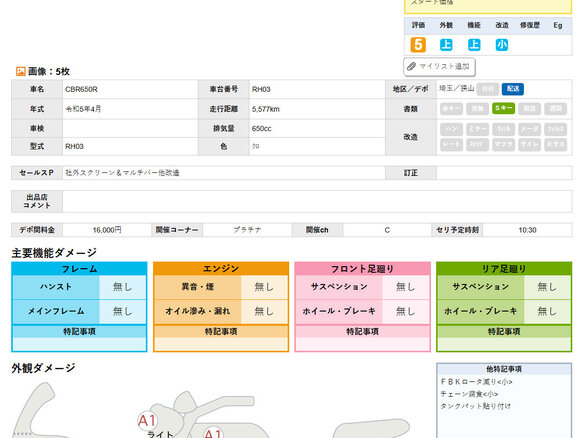Click the blue 小 badge under 改造
584x438 pixels.
(x=502, y=45)
